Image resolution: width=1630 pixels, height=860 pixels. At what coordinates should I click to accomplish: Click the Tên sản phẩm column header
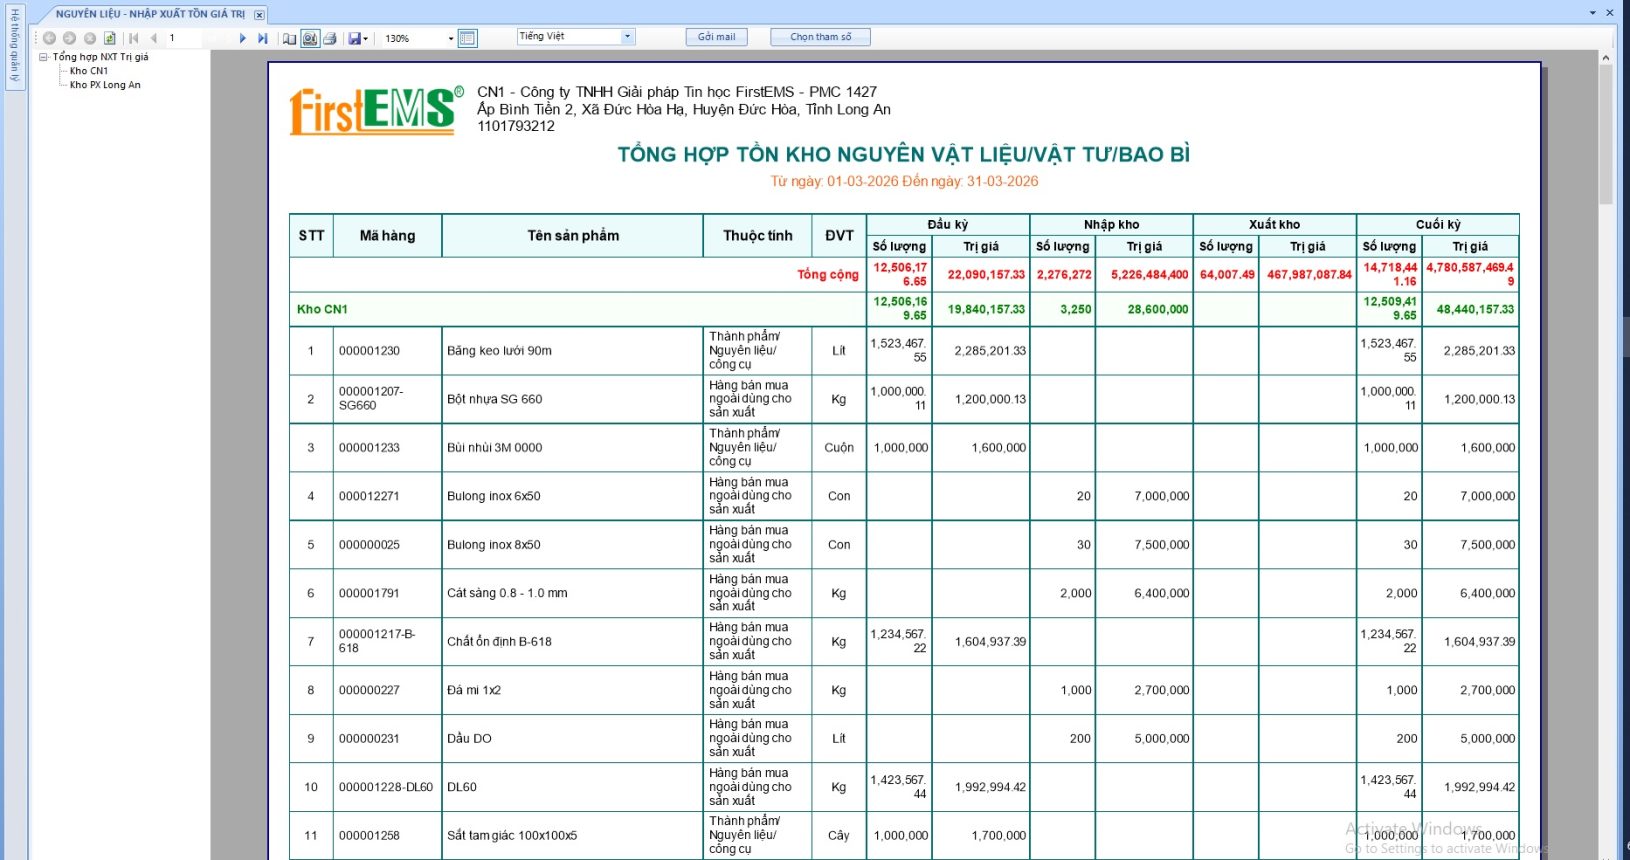(x=573, y=236)
